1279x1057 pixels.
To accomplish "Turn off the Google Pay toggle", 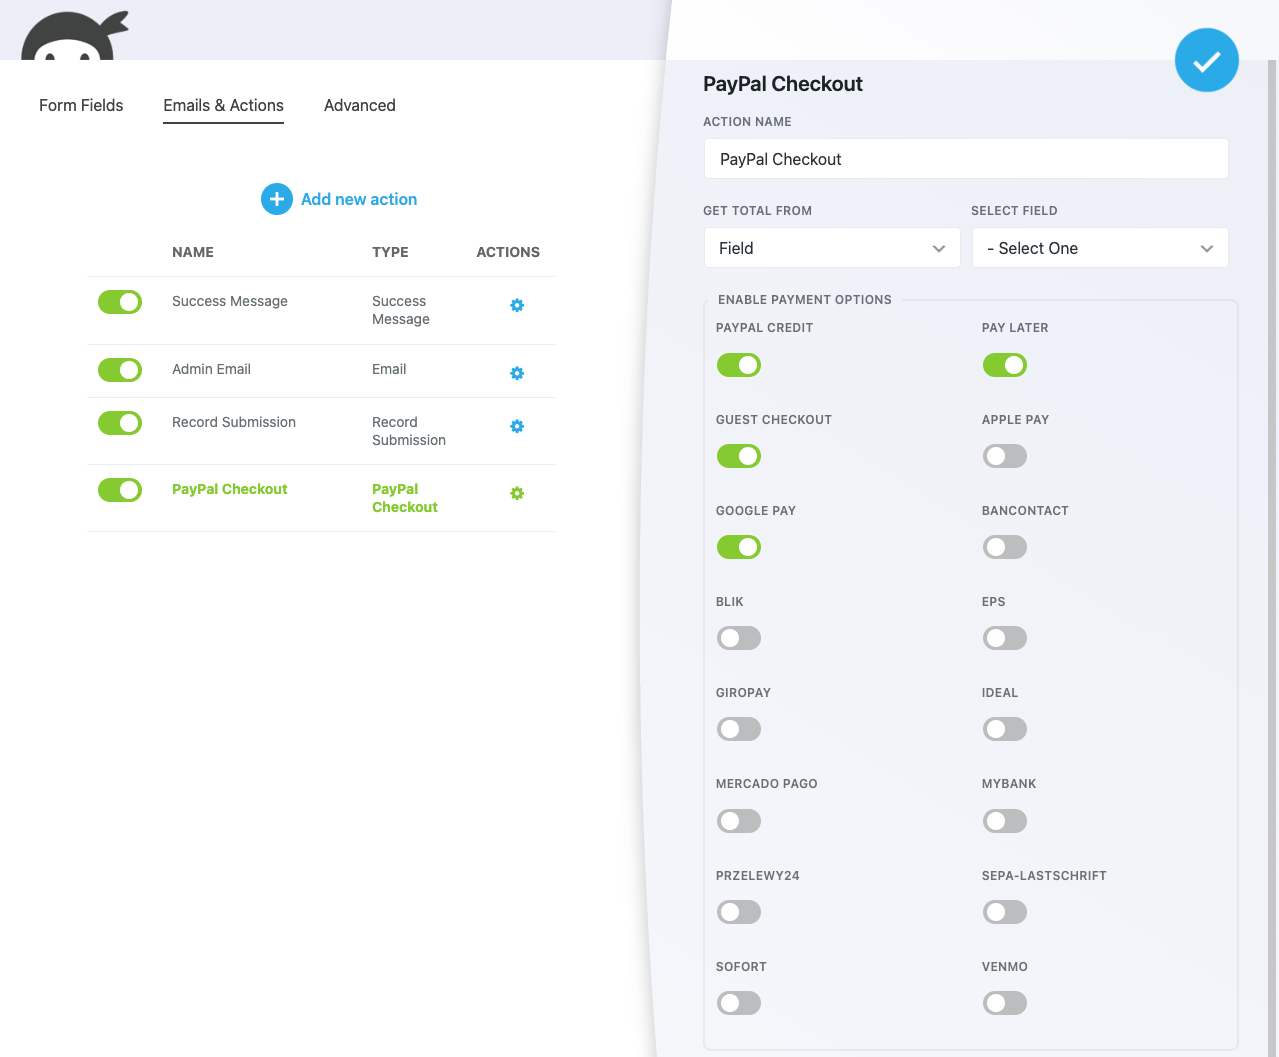I will coord(739,547).
